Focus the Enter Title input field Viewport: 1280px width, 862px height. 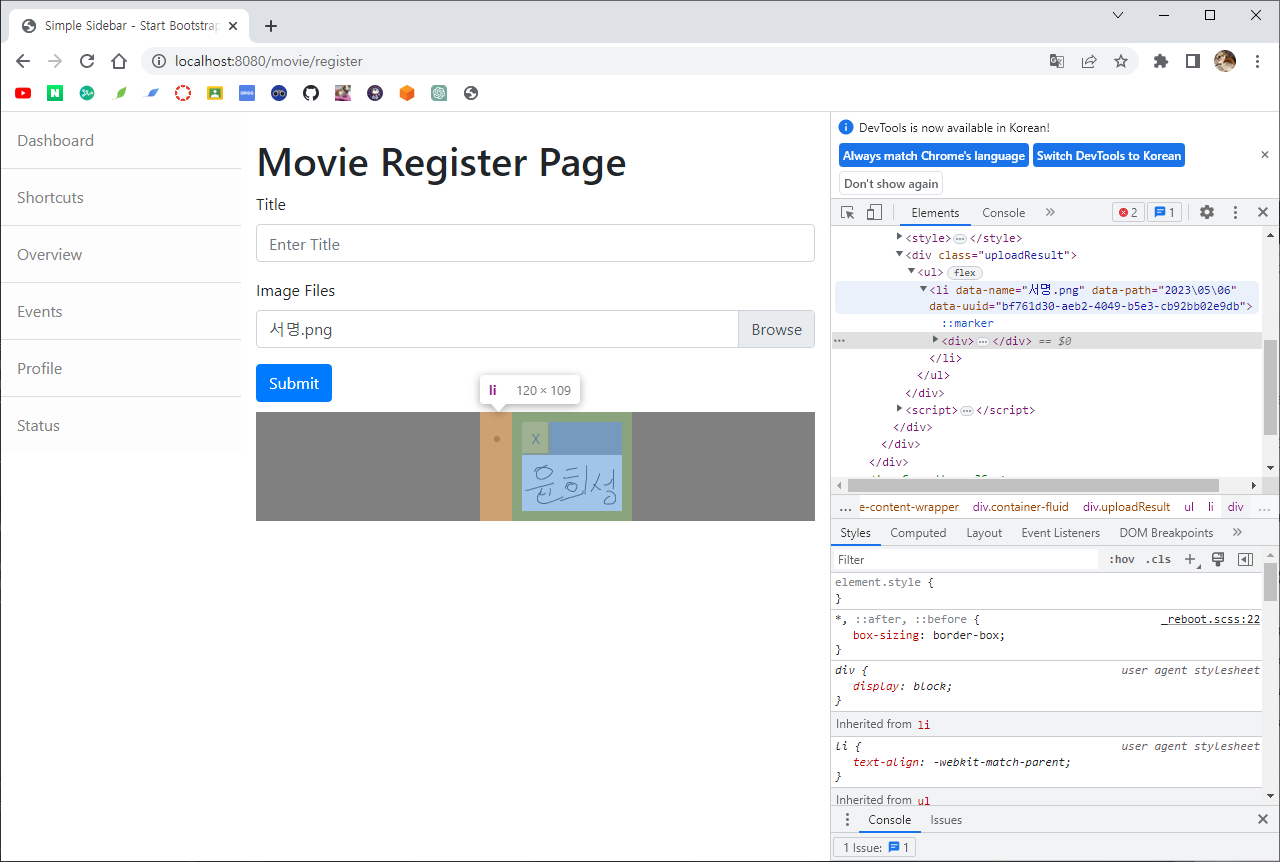[x=535, y=243]
